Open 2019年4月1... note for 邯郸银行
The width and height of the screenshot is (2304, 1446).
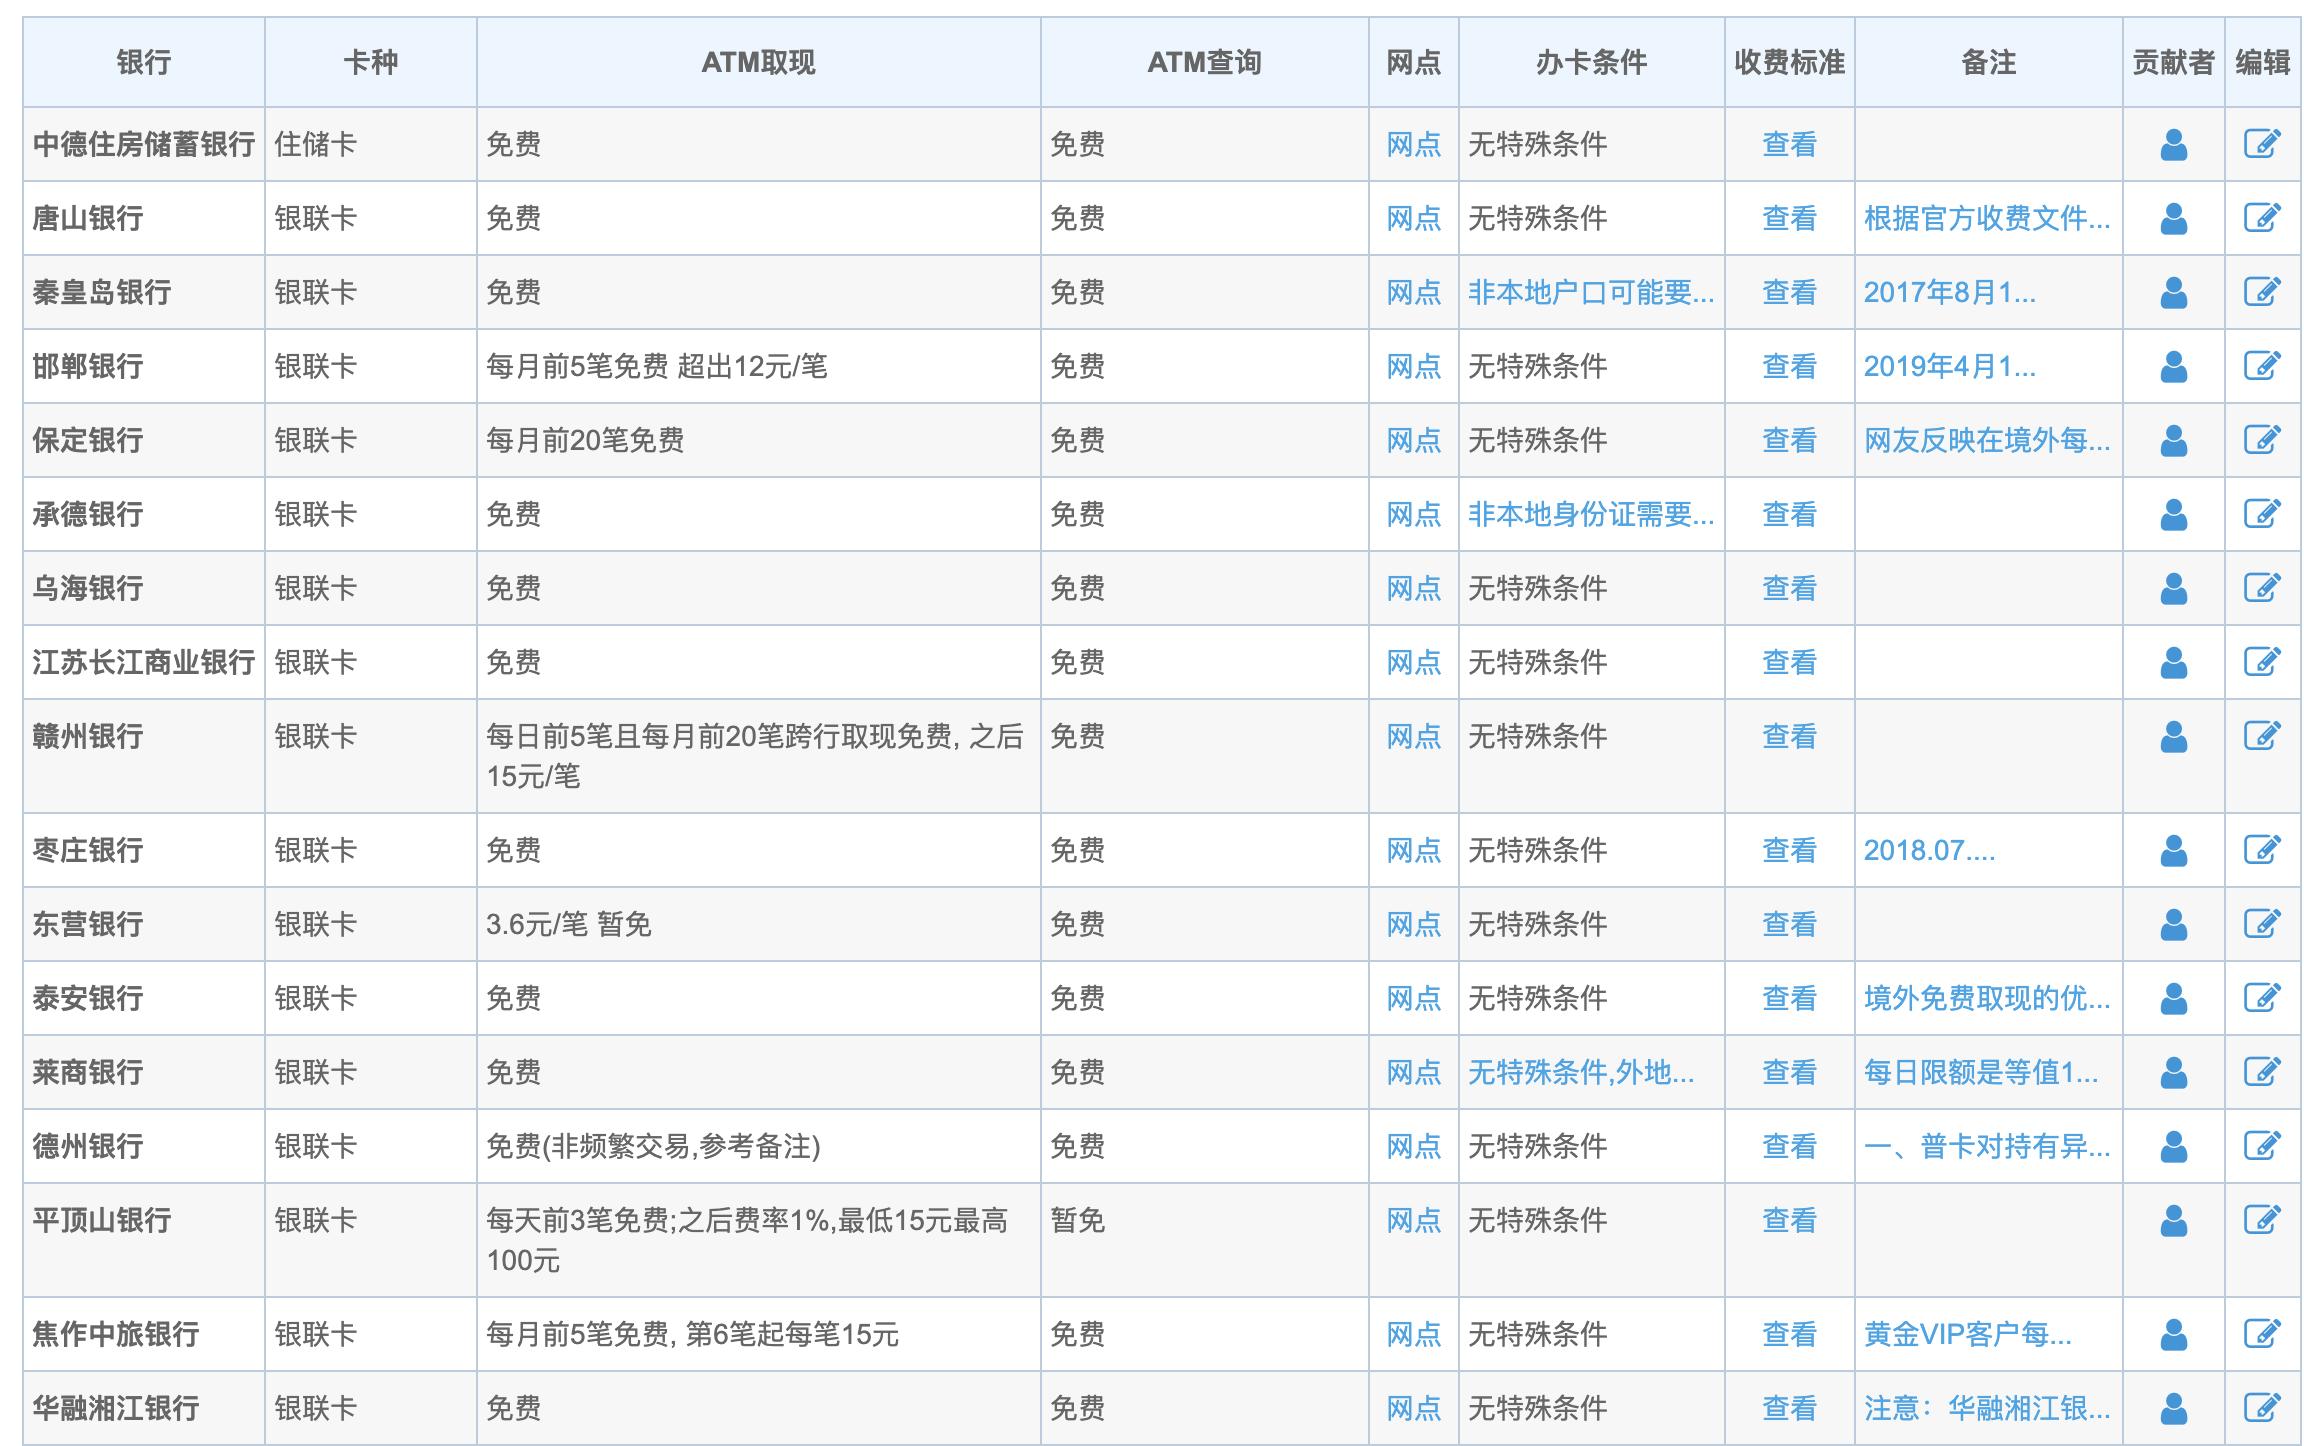[x=1949, y=367]
